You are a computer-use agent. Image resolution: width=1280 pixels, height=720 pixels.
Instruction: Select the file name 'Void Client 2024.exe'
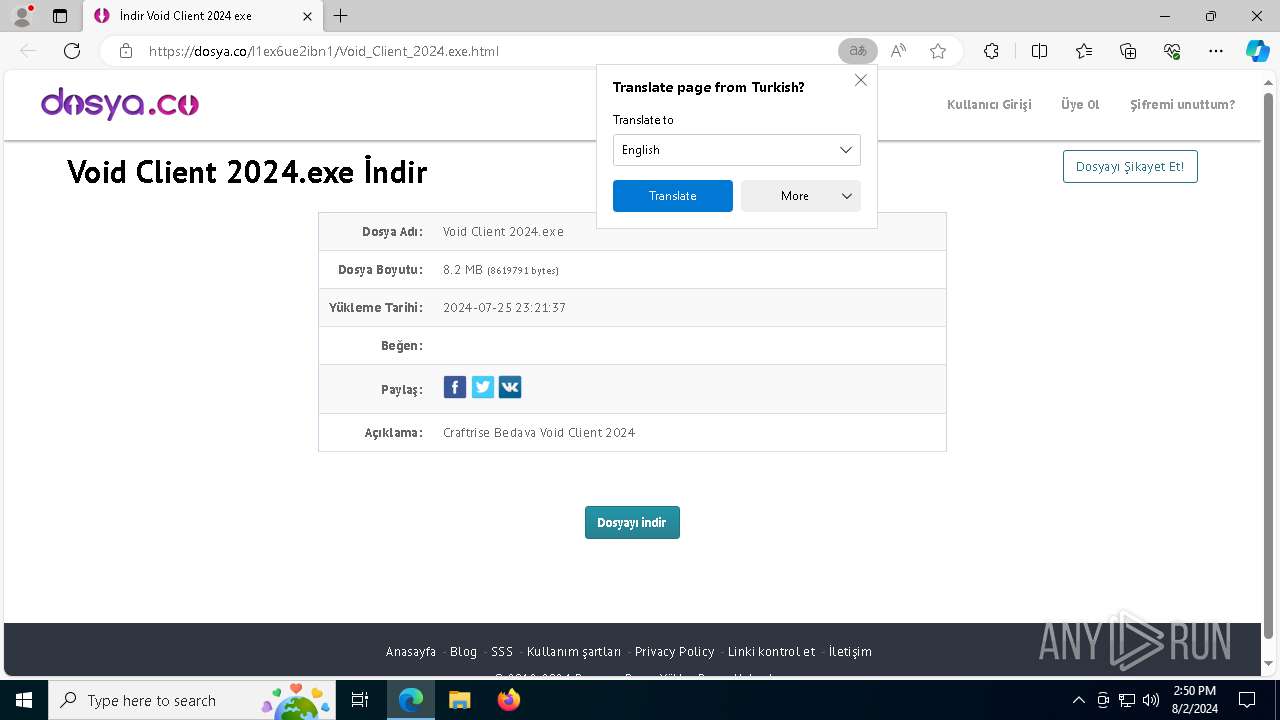(503, 231)
